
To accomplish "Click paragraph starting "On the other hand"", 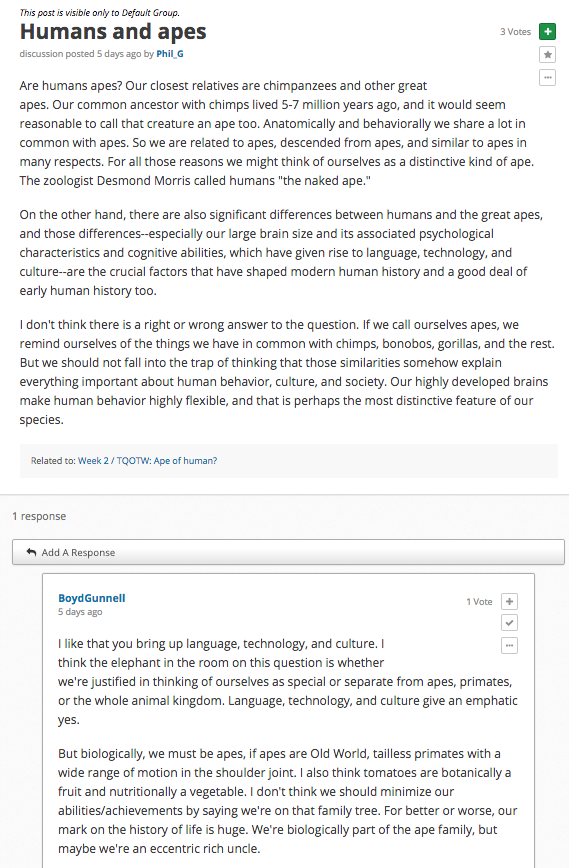I will [x=281, y=252].
